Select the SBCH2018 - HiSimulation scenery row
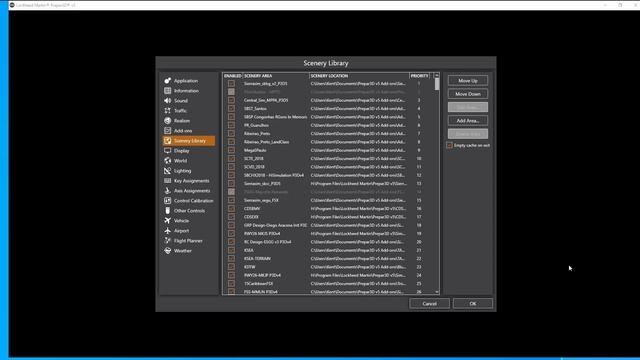Screen dimensions: 640x360 click(x=331, y=175)
